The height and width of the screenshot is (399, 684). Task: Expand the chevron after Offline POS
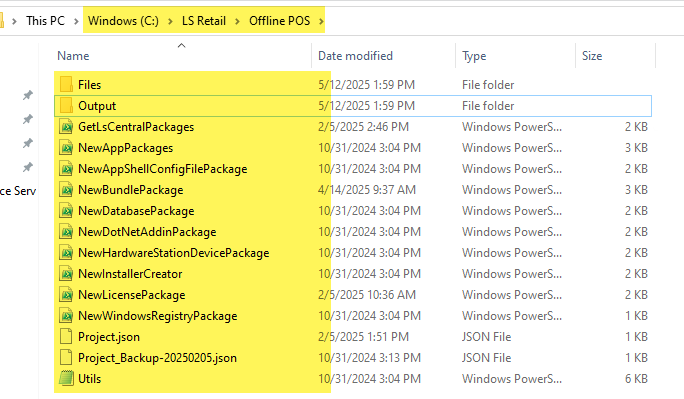pyautogui.click(x=321, y=21)
